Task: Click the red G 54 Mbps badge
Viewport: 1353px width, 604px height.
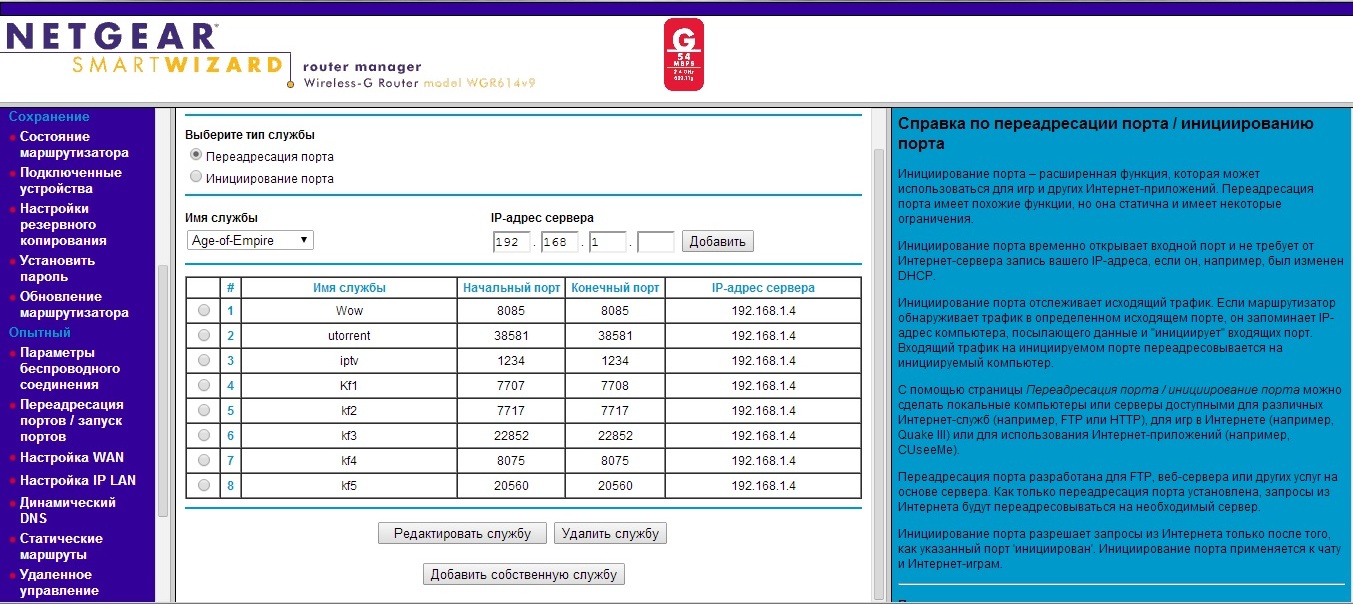Action: (x=684, y=55)
